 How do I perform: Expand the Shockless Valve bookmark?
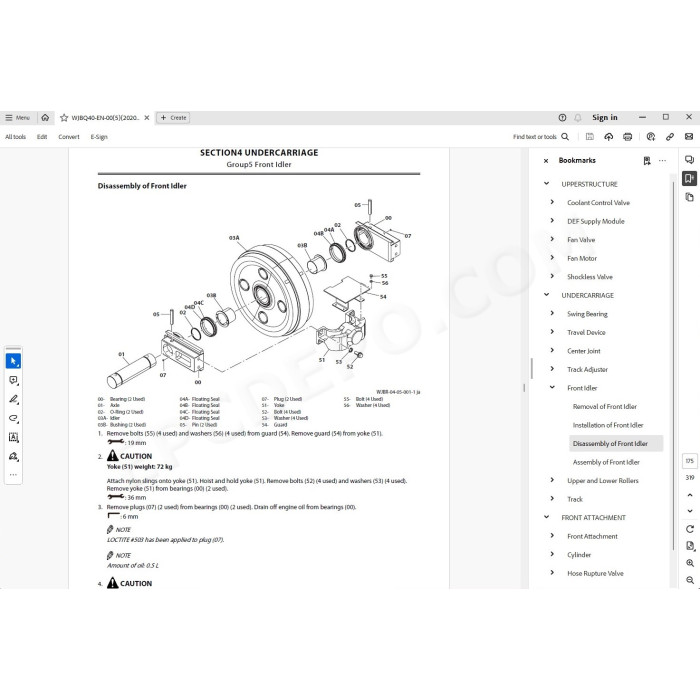[x=552, y=276]
